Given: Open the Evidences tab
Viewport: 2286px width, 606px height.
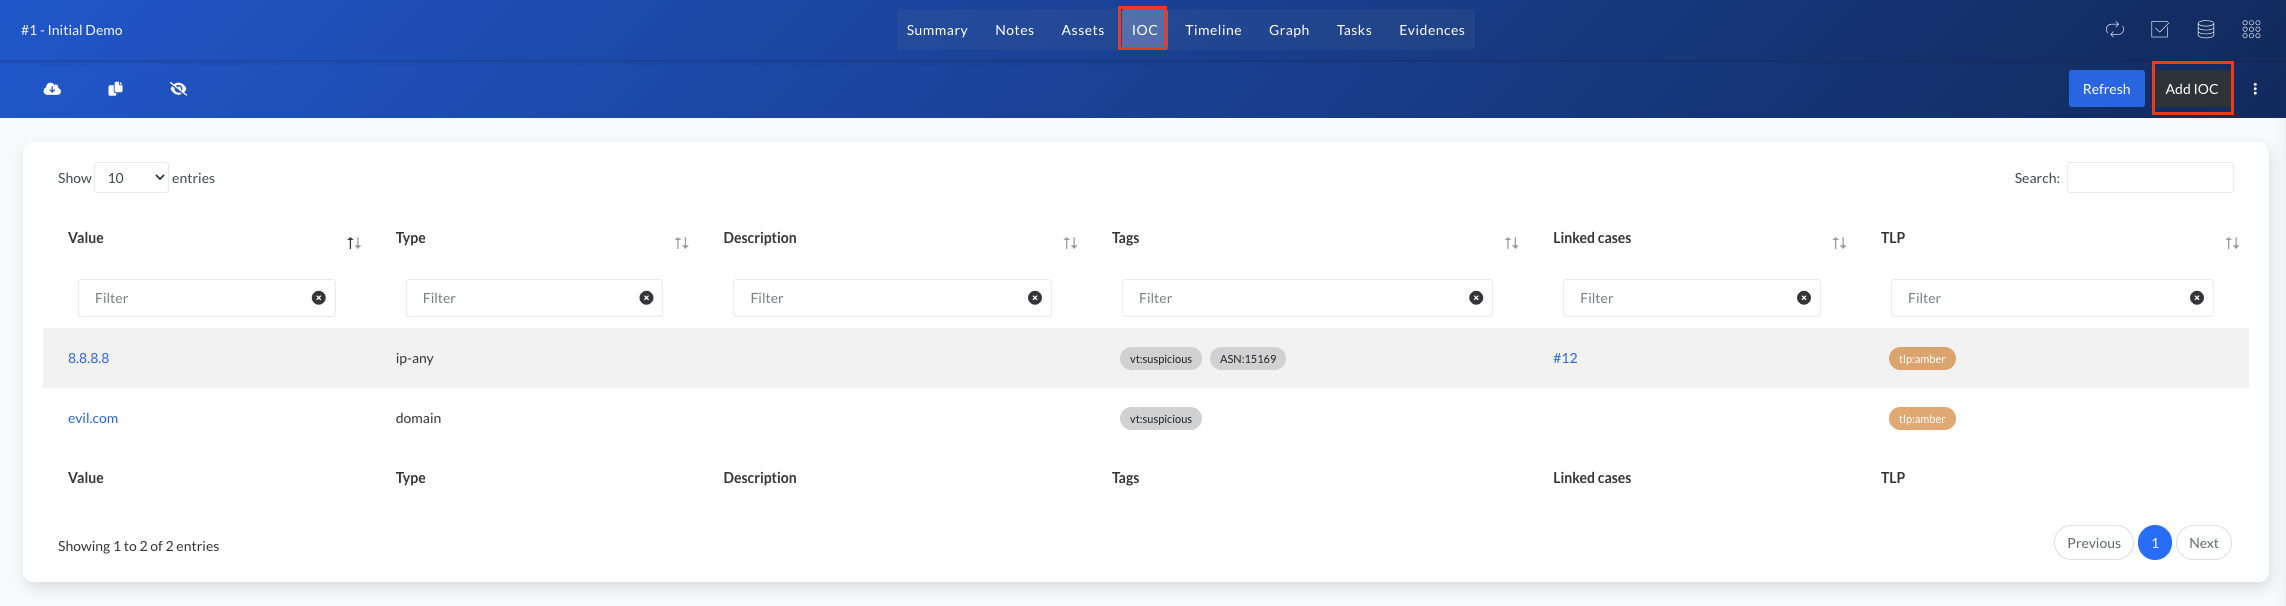Looking at the screenshot, I should (x=1432, y=30).
